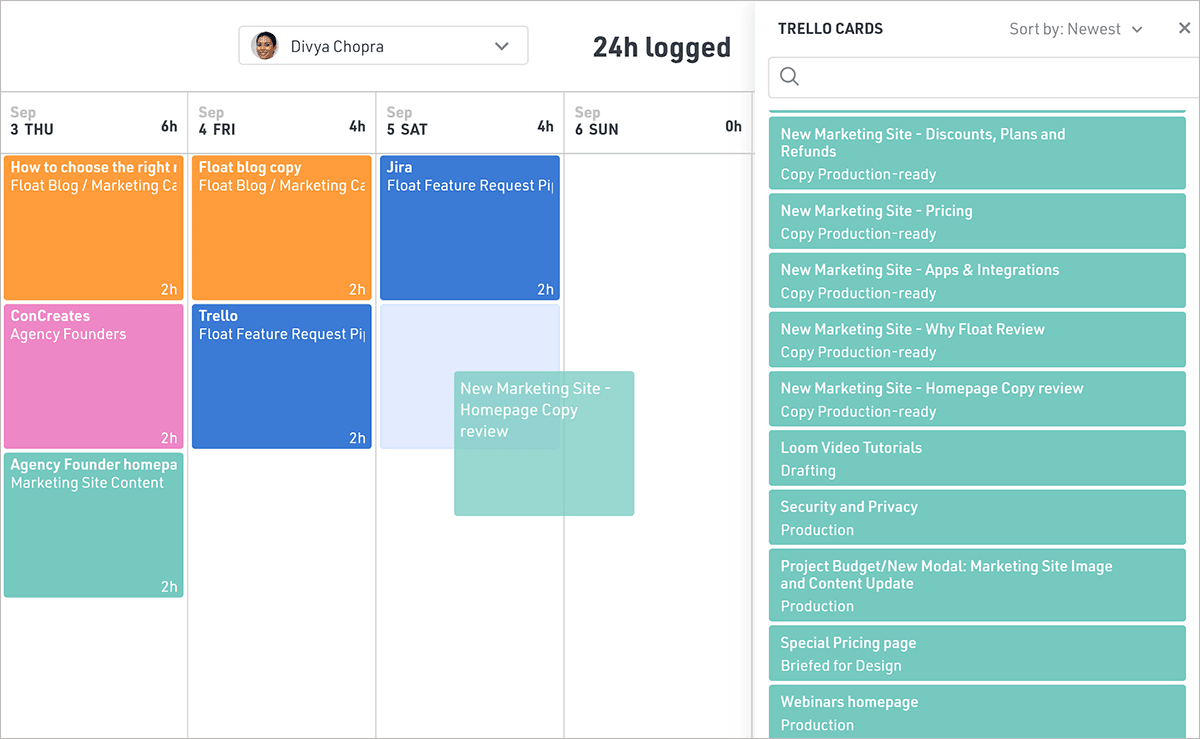This screenshot has height=739, width=1200.
Task: Open the How to choose the right entry
Action: pyautogui.click(x=93, y=228)
